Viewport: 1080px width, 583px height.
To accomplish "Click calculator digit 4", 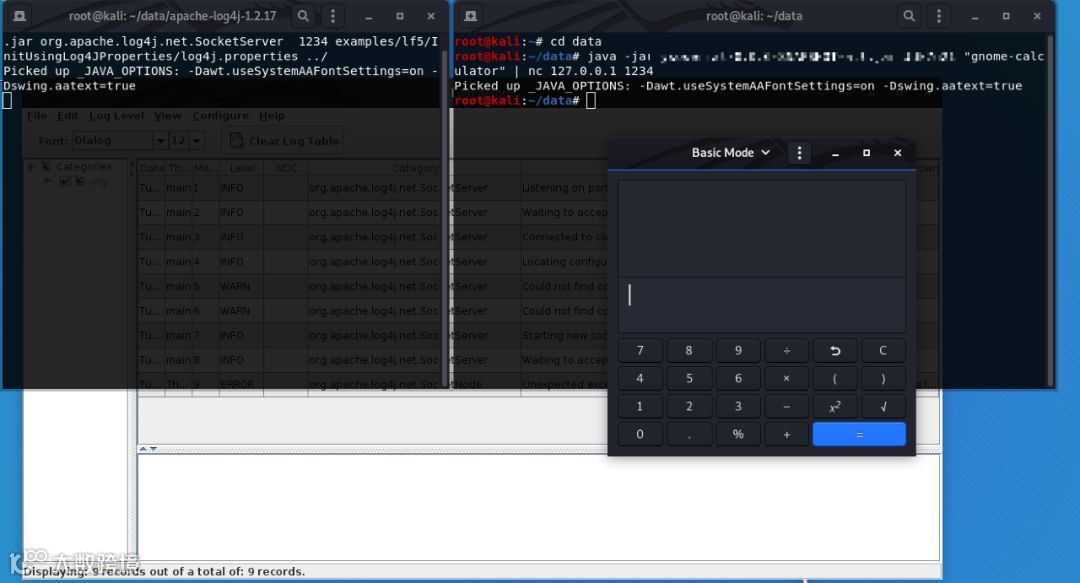I will pos(640,378).
